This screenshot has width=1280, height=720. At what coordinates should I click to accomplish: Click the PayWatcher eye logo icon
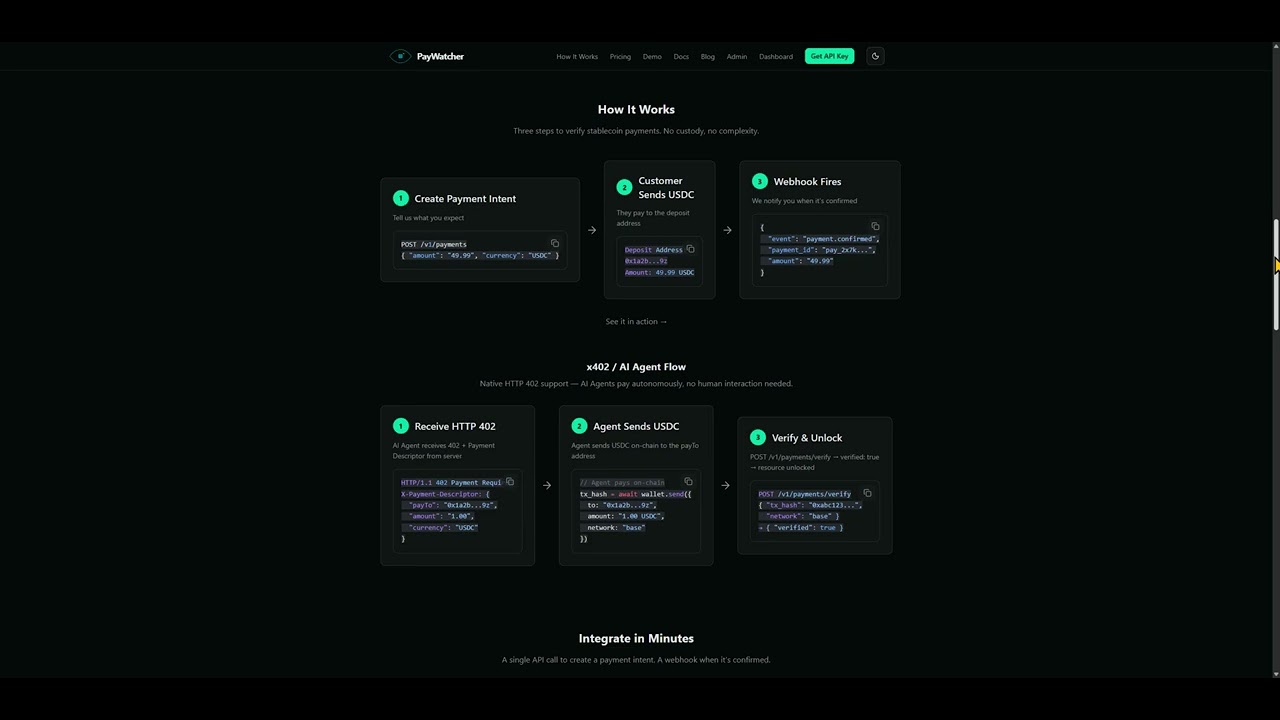click(x=400, y=56)
